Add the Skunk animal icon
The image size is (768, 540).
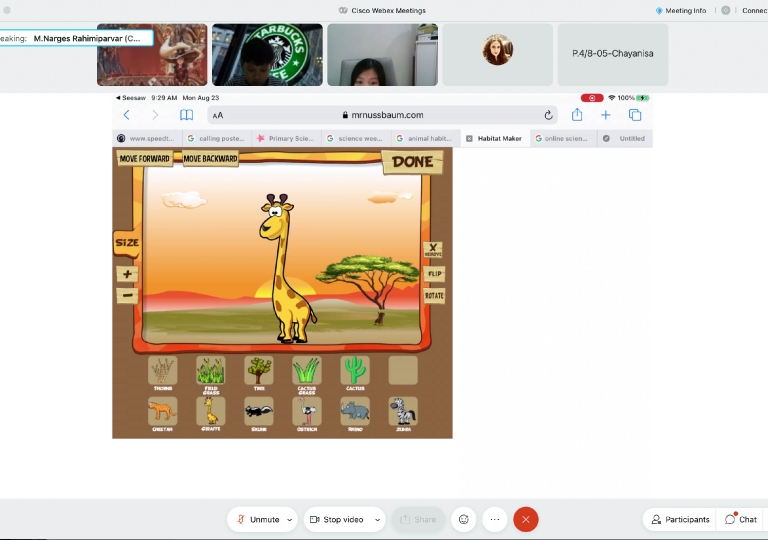click(x=259, y=411)
